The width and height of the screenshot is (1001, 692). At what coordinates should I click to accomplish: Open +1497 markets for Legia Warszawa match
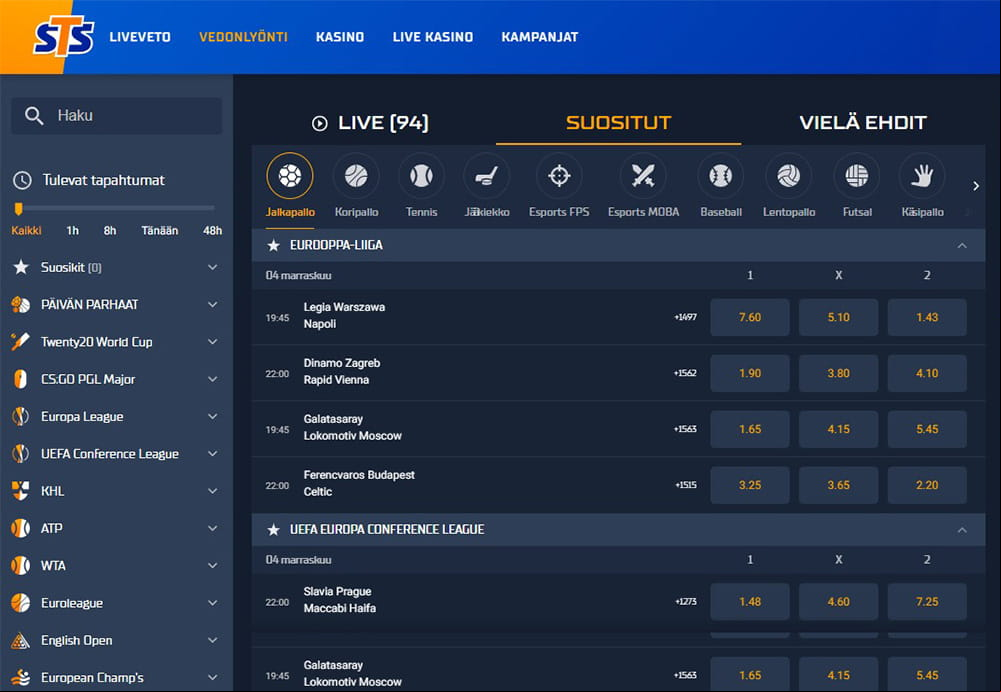(686, 317)
